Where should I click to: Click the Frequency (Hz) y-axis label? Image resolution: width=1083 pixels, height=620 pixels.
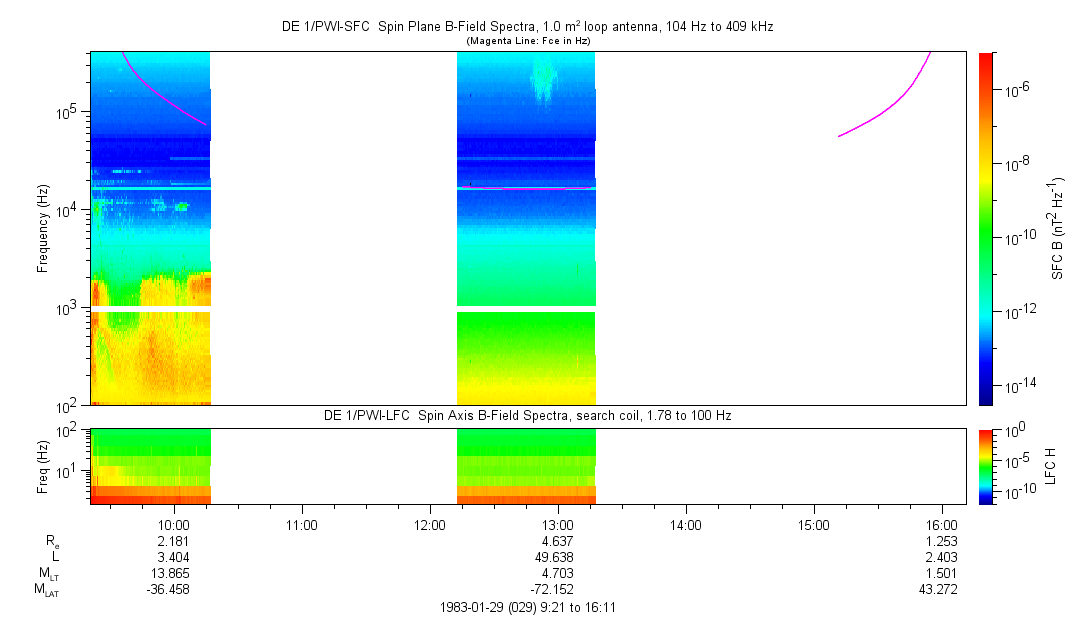click(43, 228)
